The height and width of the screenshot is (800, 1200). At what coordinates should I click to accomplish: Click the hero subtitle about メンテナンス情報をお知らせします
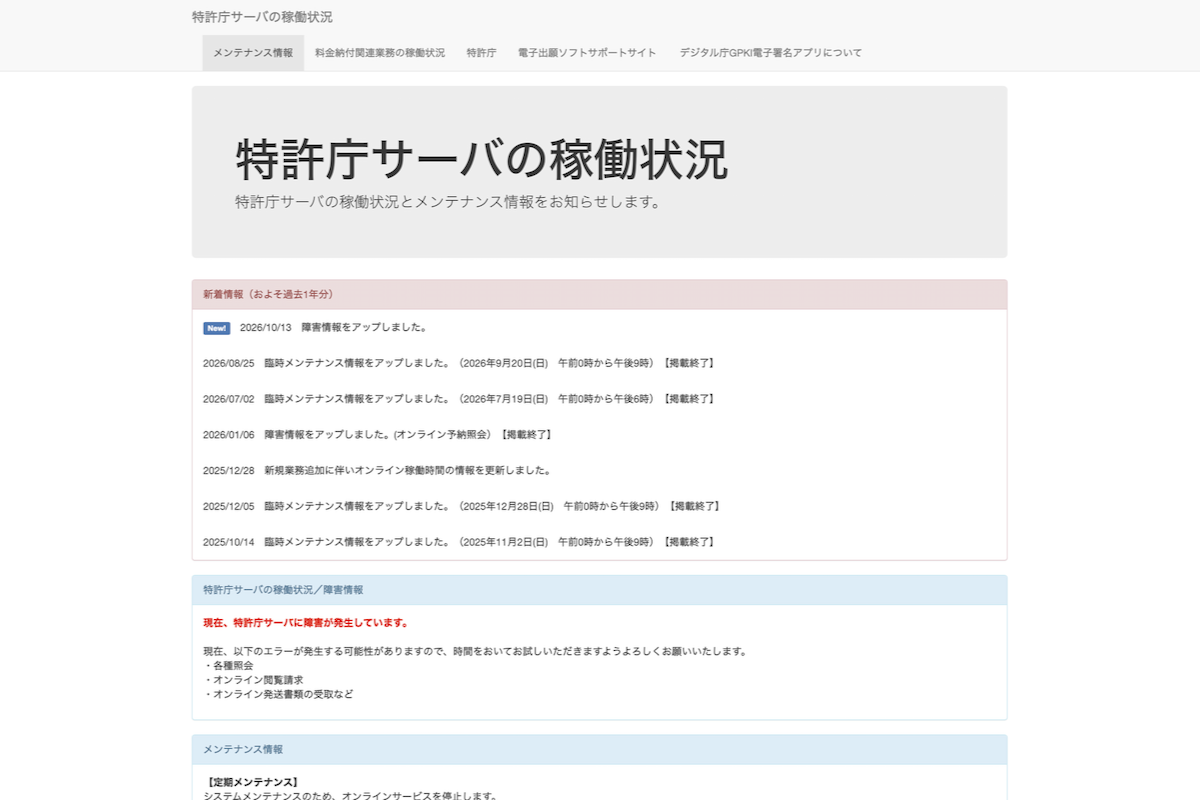click(x=448, y=202)
